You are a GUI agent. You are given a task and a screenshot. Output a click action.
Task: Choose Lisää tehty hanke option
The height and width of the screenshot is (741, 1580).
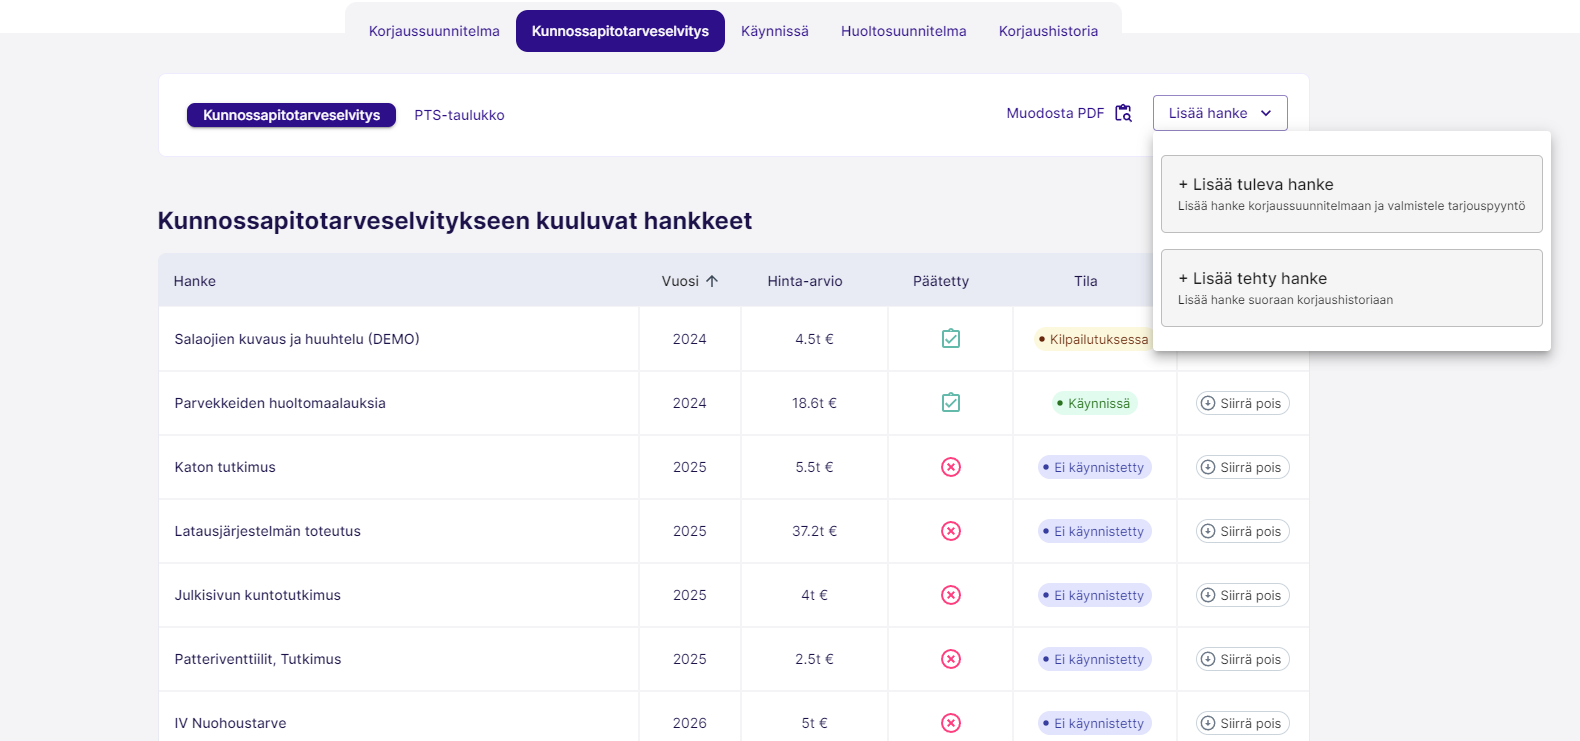click(x=1351, y=288)
